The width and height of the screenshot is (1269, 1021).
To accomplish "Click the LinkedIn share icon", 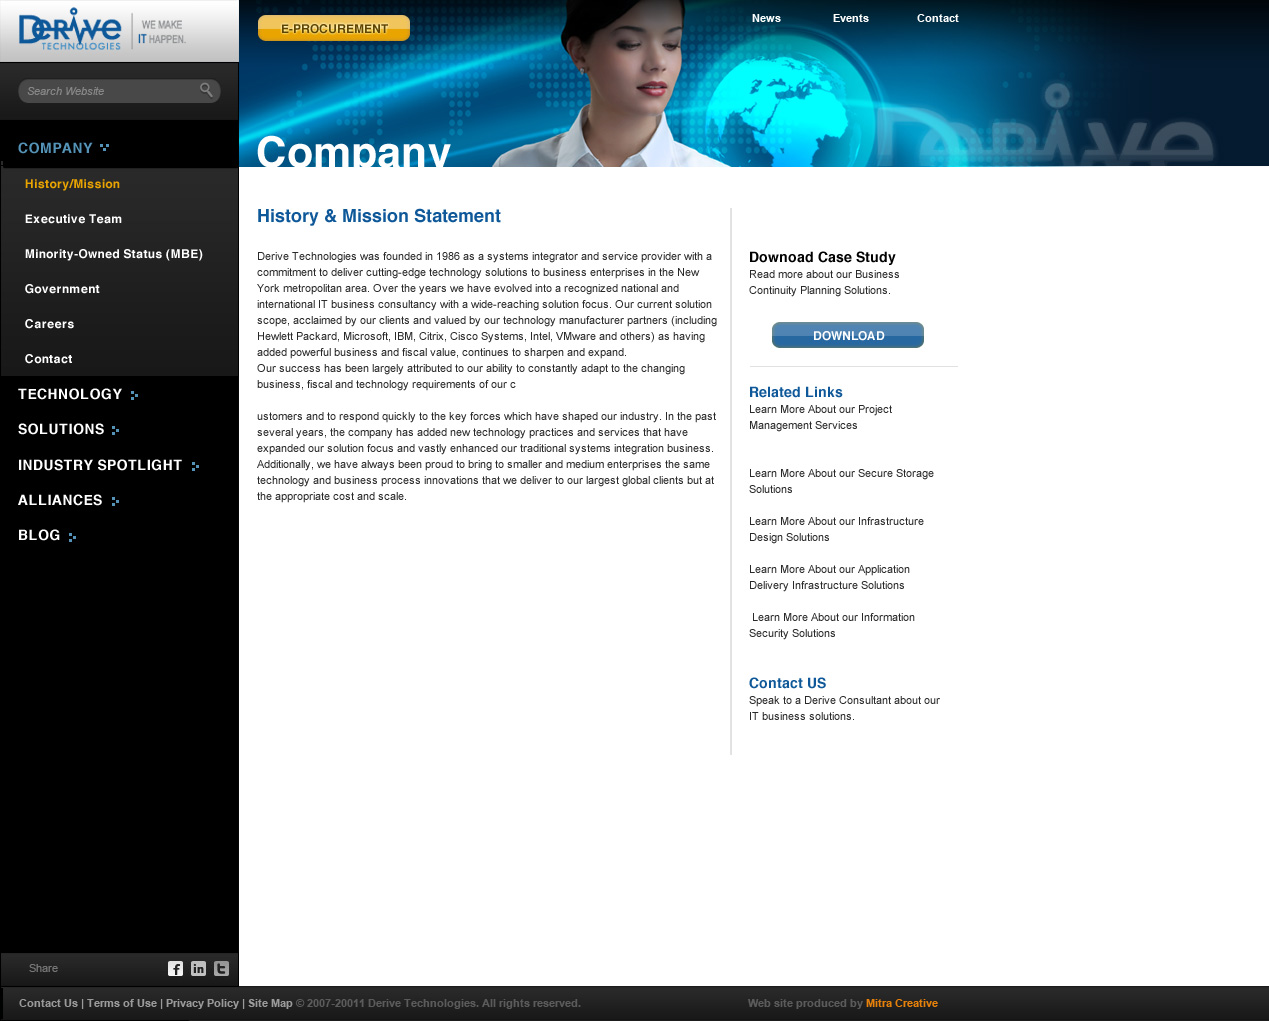I will point(198,968).
